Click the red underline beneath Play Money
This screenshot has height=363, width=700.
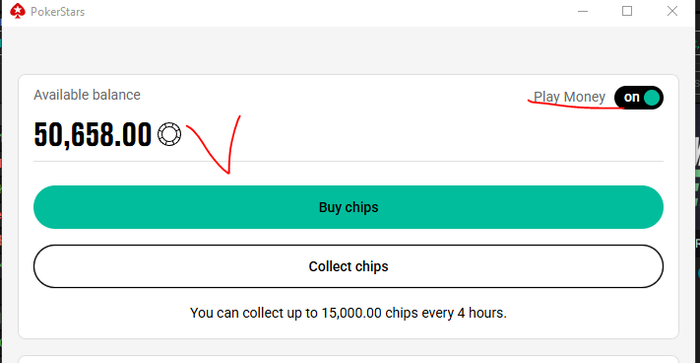pos(576,105)
